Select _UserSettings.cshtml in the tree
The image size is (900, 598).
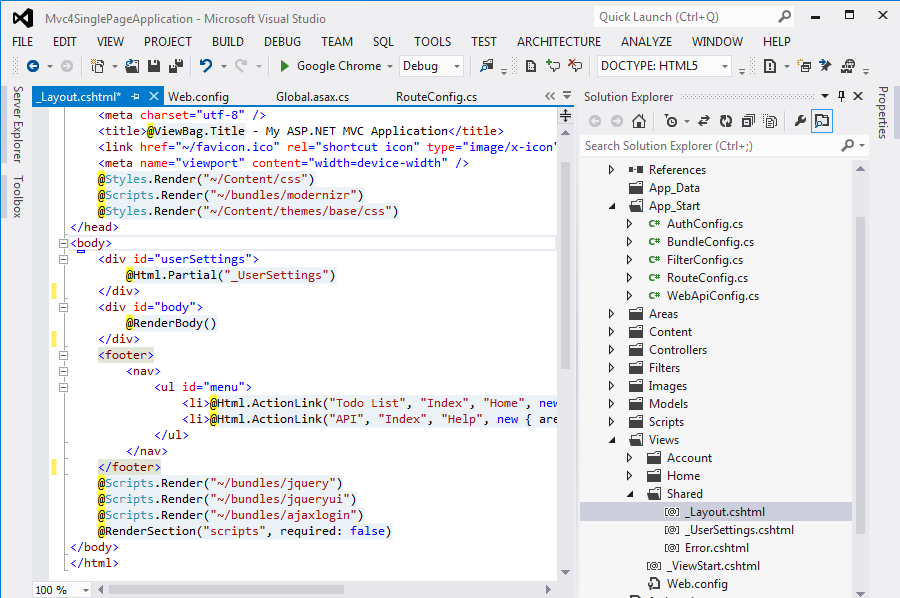click(739, 530)
